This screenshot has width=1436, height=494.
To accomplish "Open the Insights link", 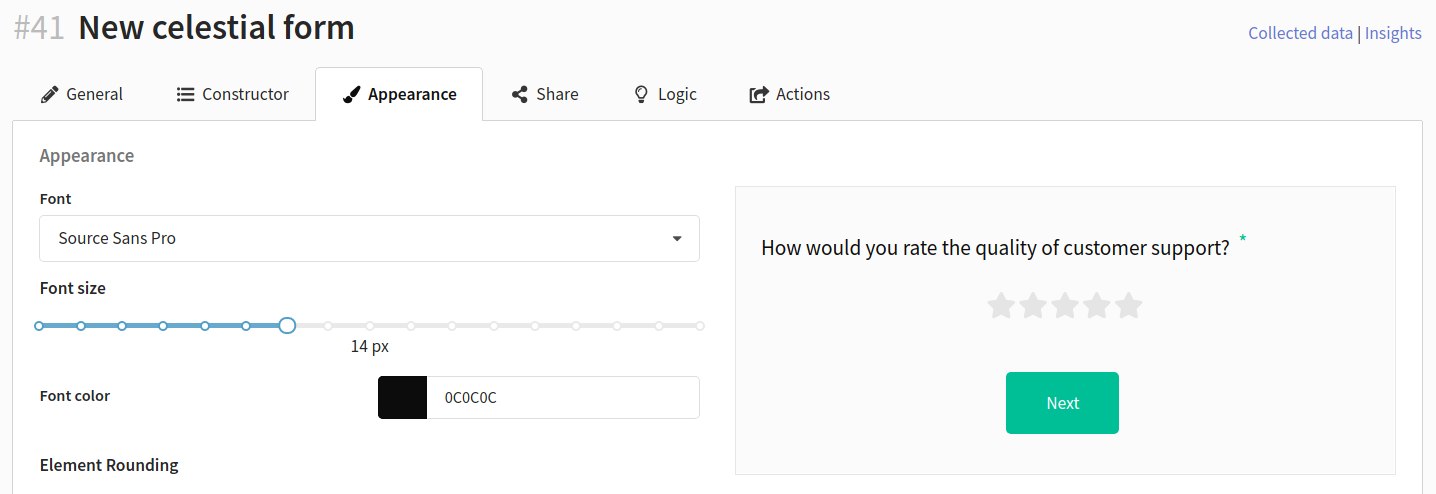I will (1393, 33).
